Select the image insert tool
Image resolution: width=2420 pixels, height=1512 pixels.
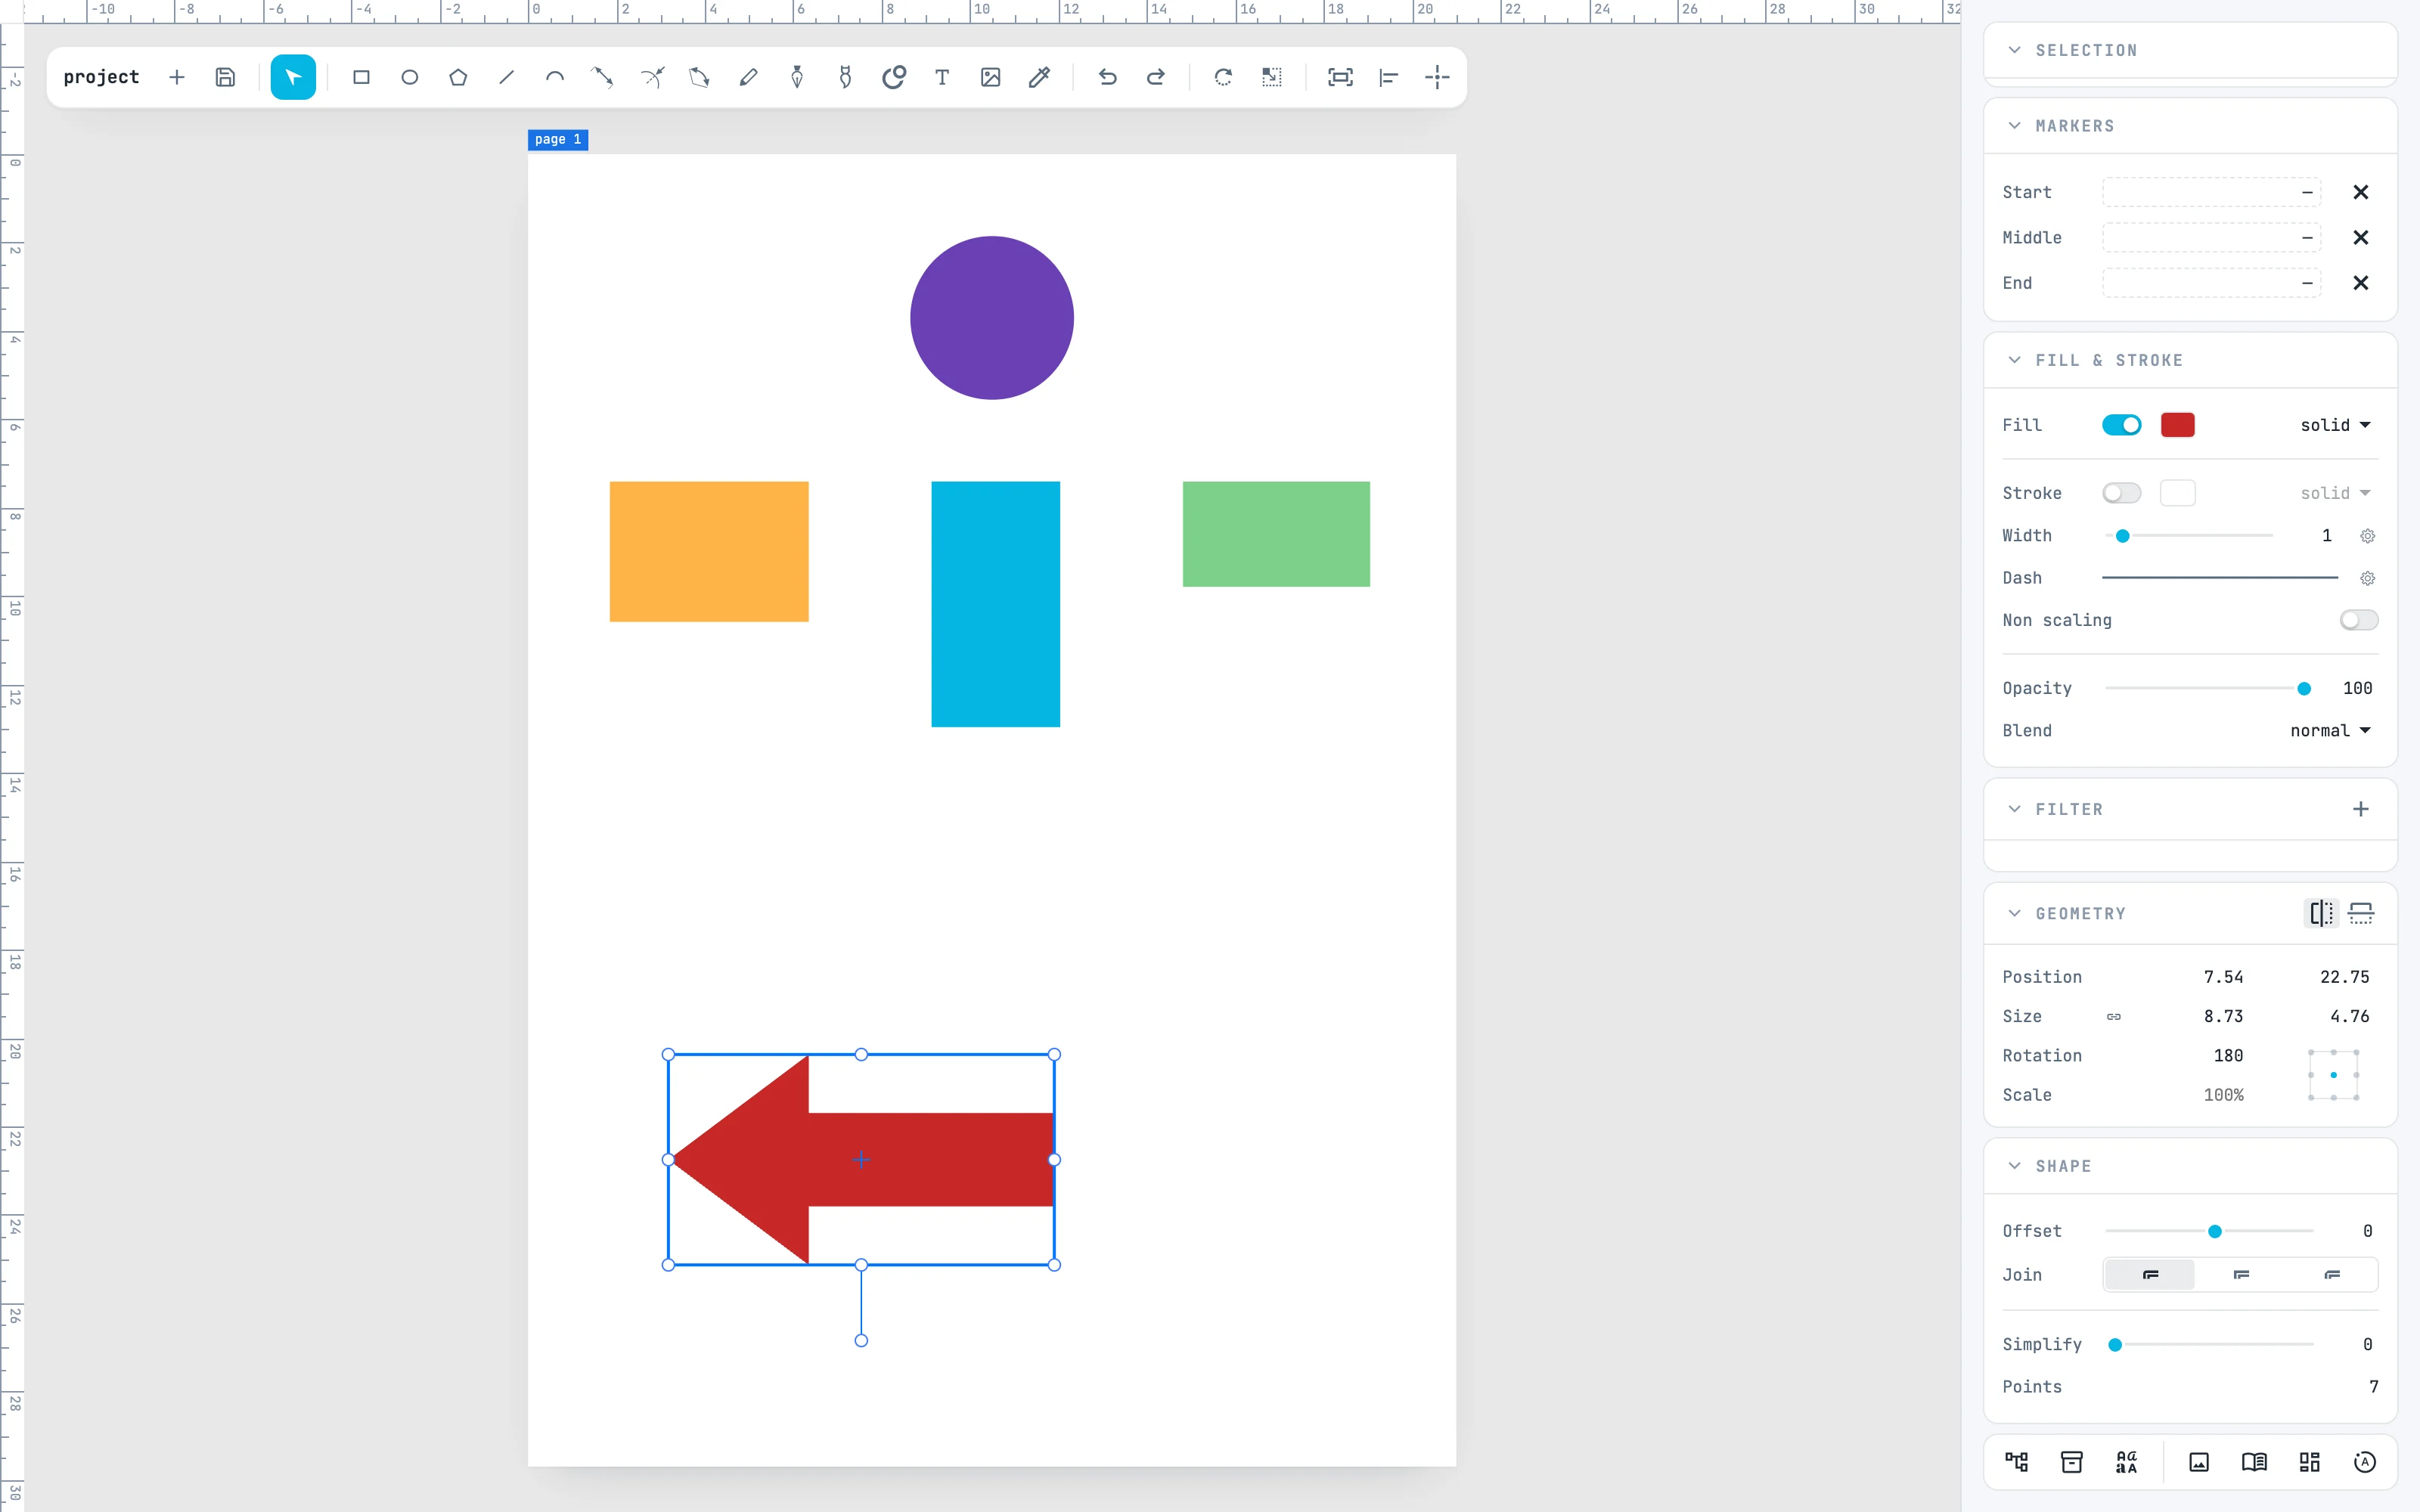tap(990, 77)
